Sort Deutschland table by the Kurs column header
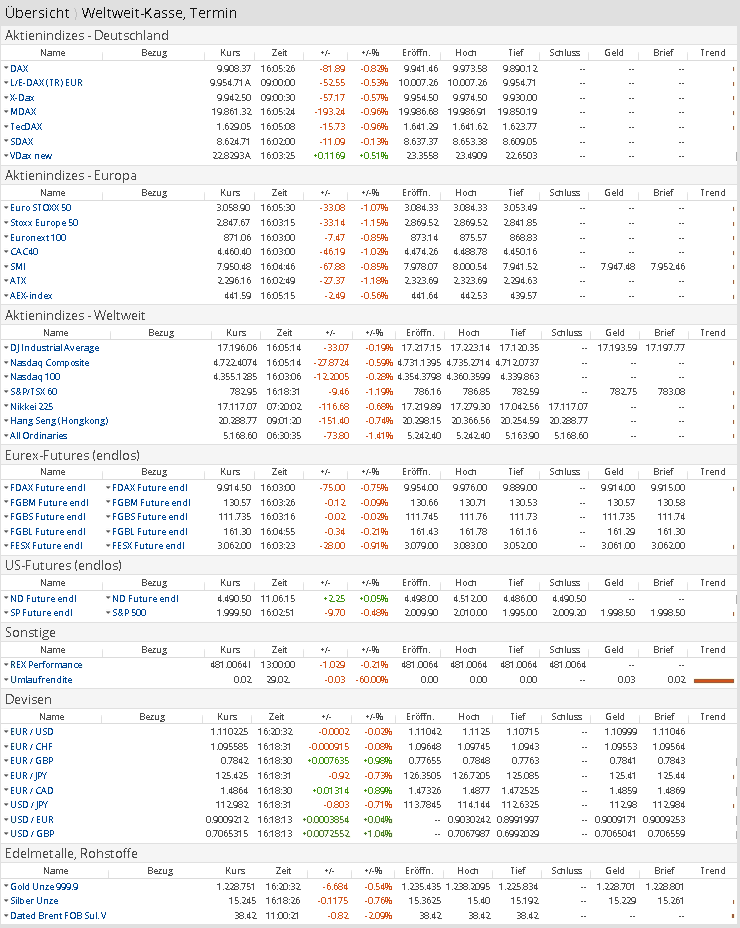This screenshot has height=928, width=740. pos(230,53)
